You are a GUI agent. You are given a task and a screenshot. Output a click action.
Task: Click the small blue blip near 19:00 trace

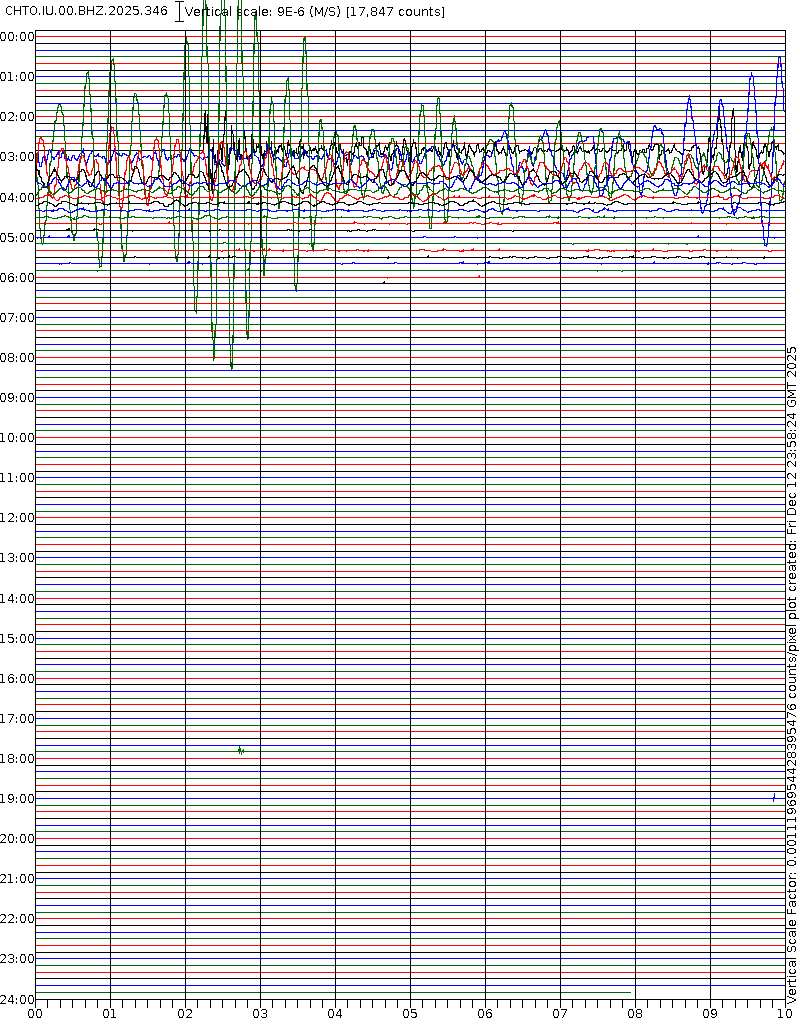pos(774,797)
